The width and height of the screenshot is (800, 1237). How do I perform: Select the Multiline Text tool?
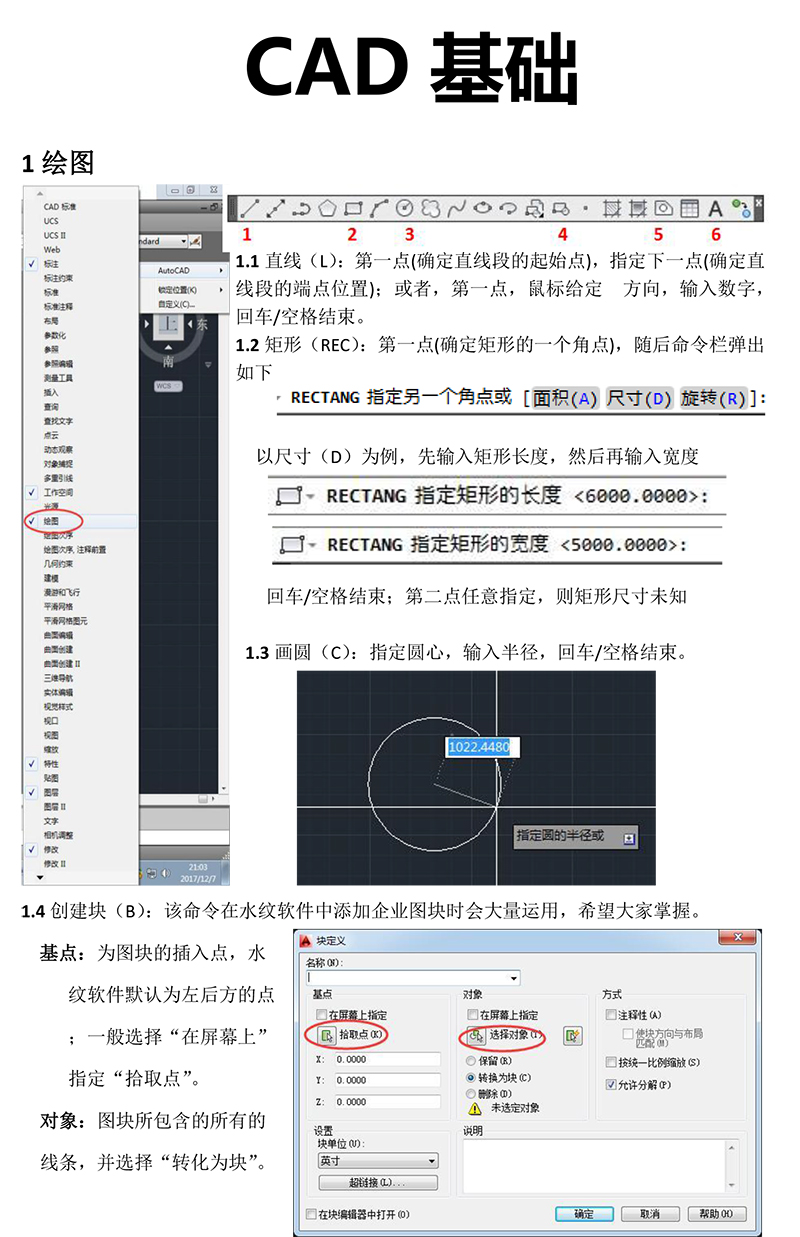click(x=715, y=209)
